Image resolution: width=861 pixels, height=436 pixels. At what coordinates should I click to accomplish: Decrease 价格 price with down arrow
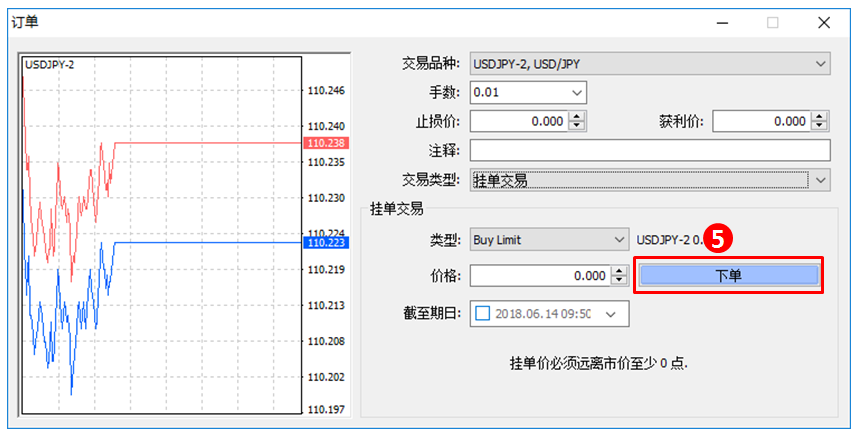(x=619, y=280)
